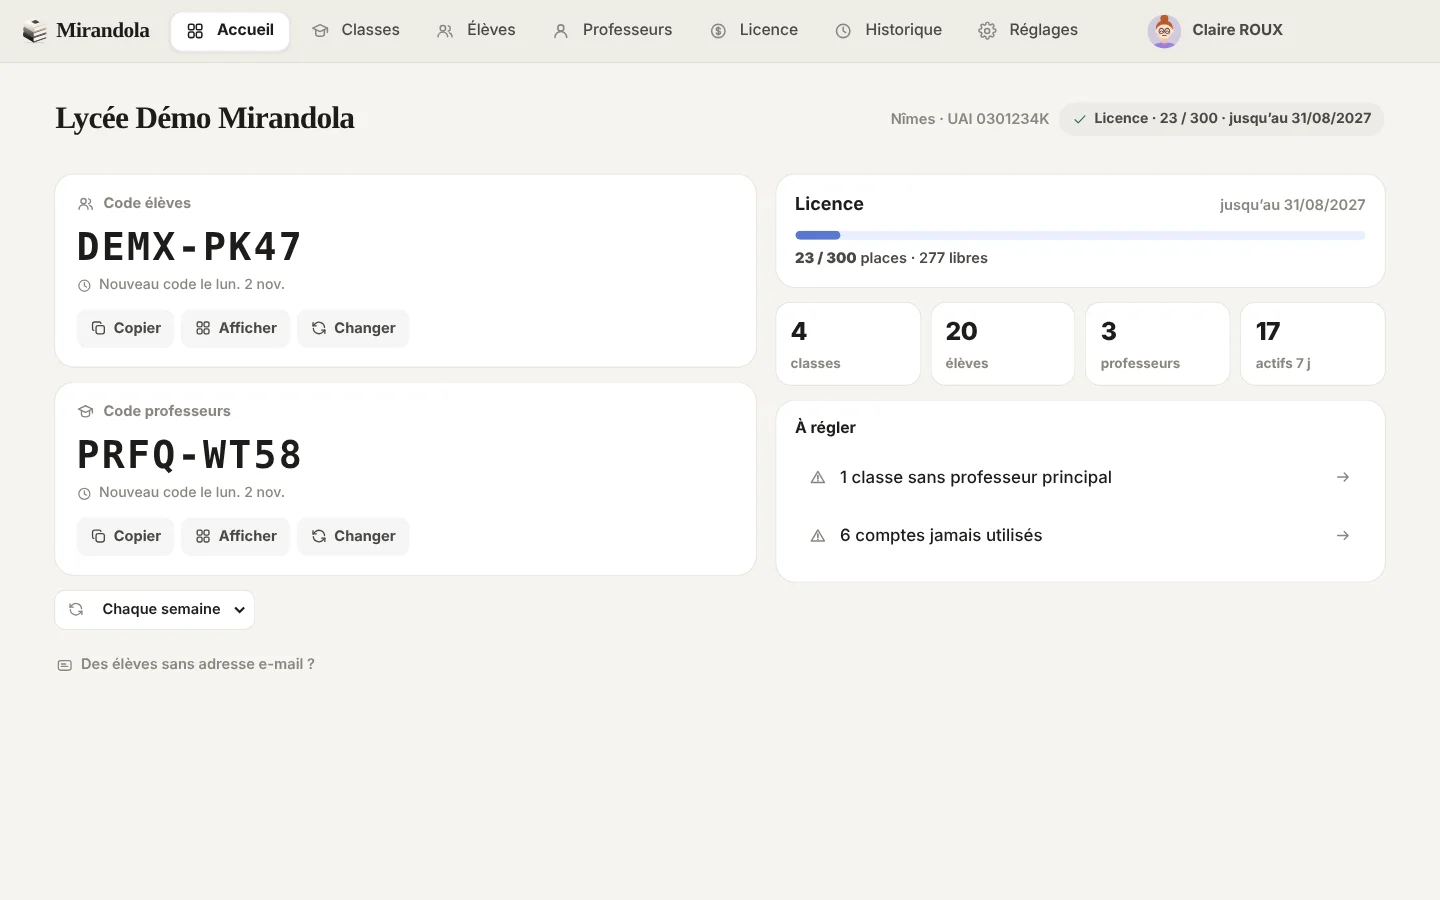Image resolution: width=1440 pixels, height=900 pixels.
Task: Copy the teacher code PRFQ-WT58
Action: pyautogui.click(x=126, y=536)
